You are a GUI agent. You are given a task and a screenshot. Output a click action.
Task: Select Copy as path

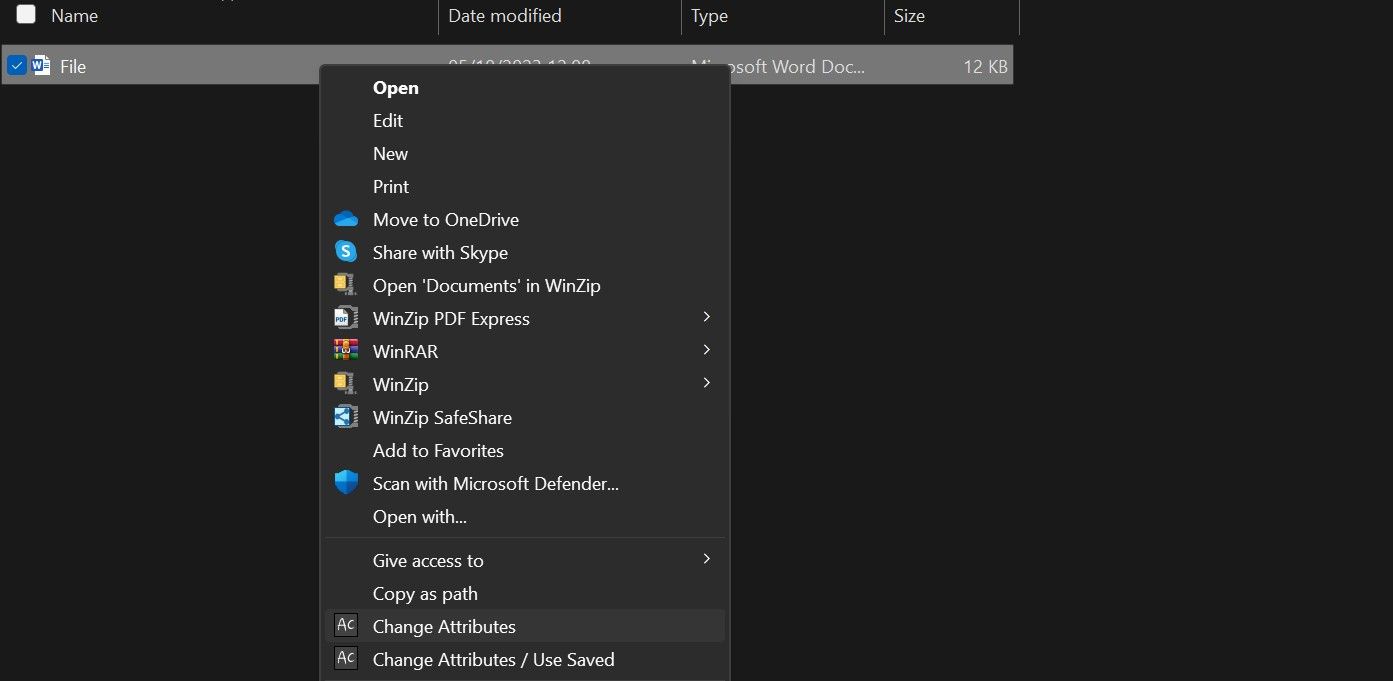coord(425,593)
